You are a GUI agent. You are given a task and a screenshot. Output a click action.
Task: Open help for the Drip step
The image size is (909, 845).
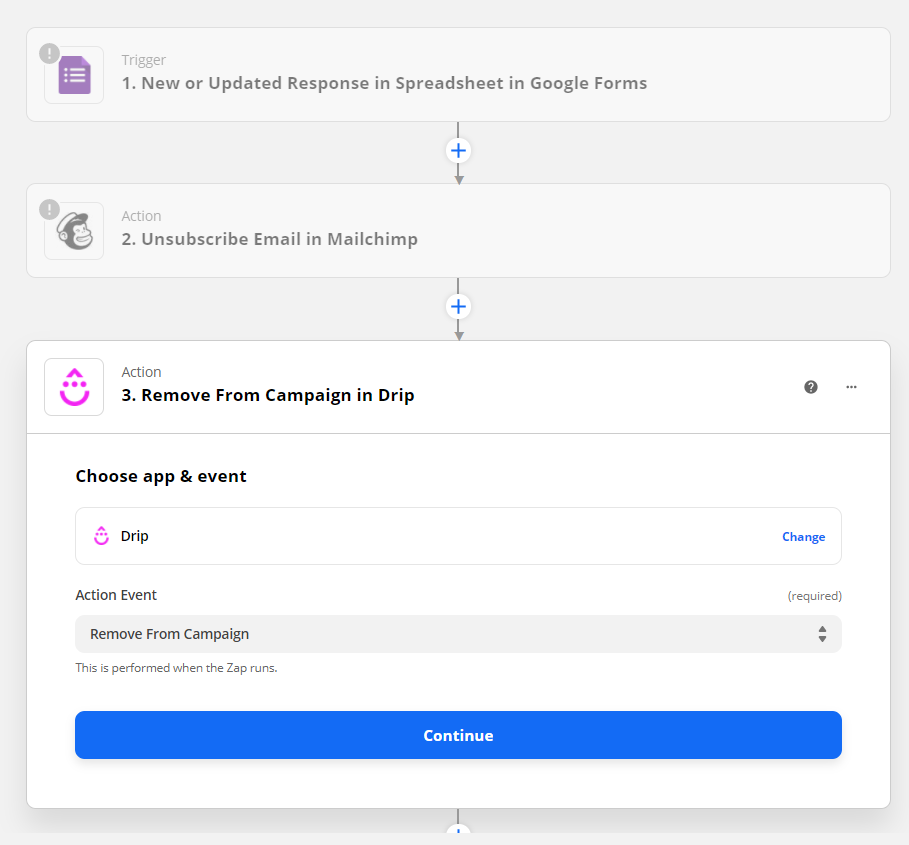pyautogui.click(x=810, y=387)
